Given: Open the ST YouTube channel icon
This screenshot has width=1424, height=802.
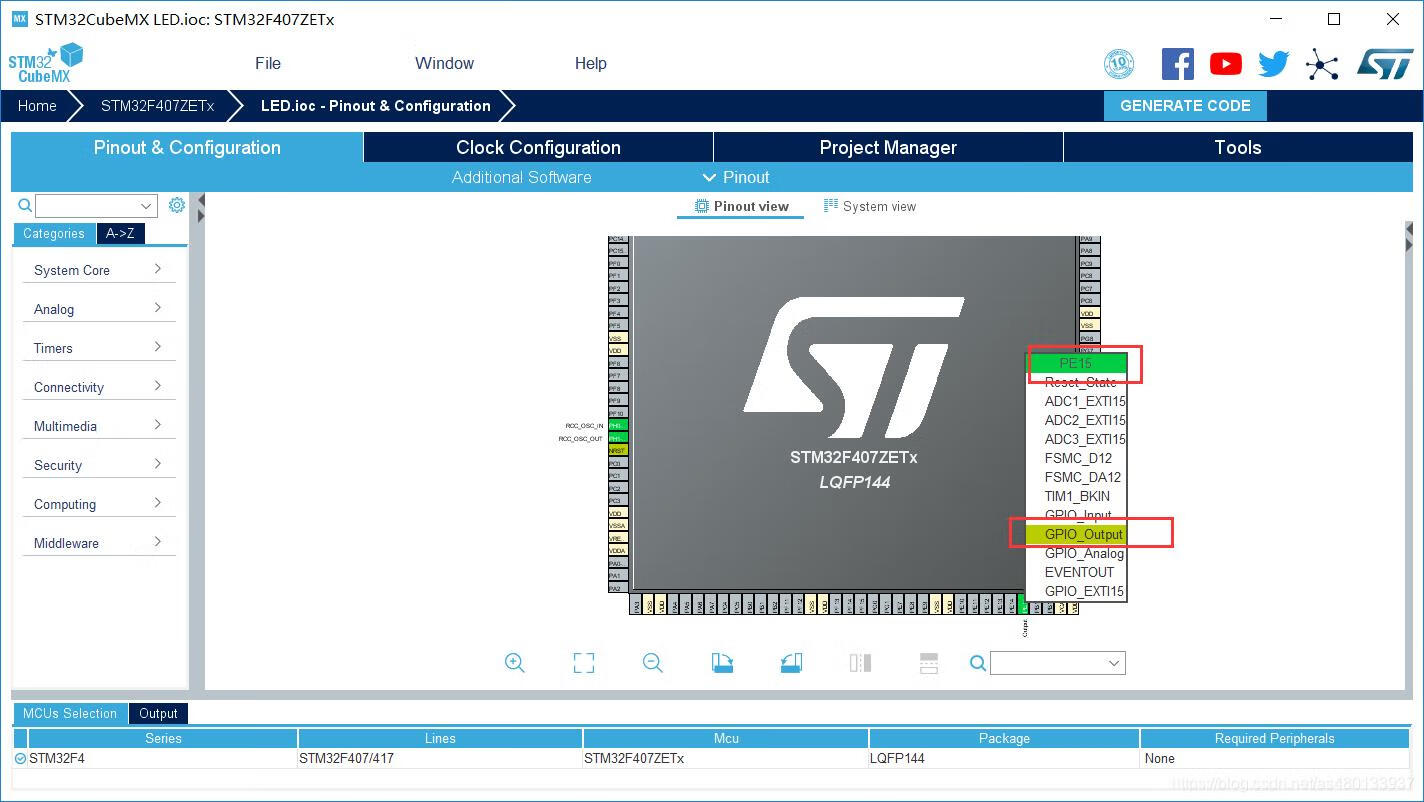Looking at the screenshot, I should point(1225,64).
